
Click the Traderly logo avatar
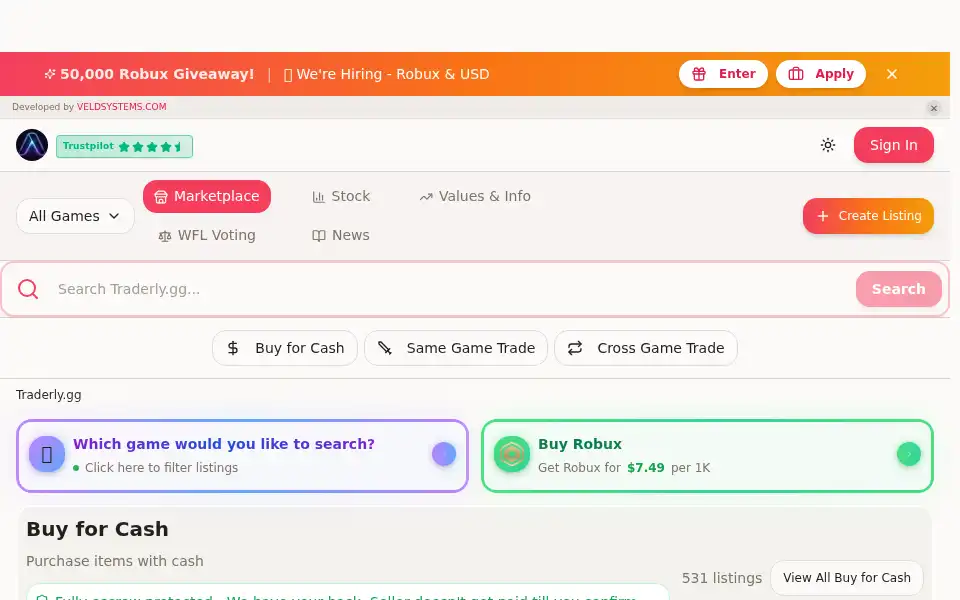32,145
